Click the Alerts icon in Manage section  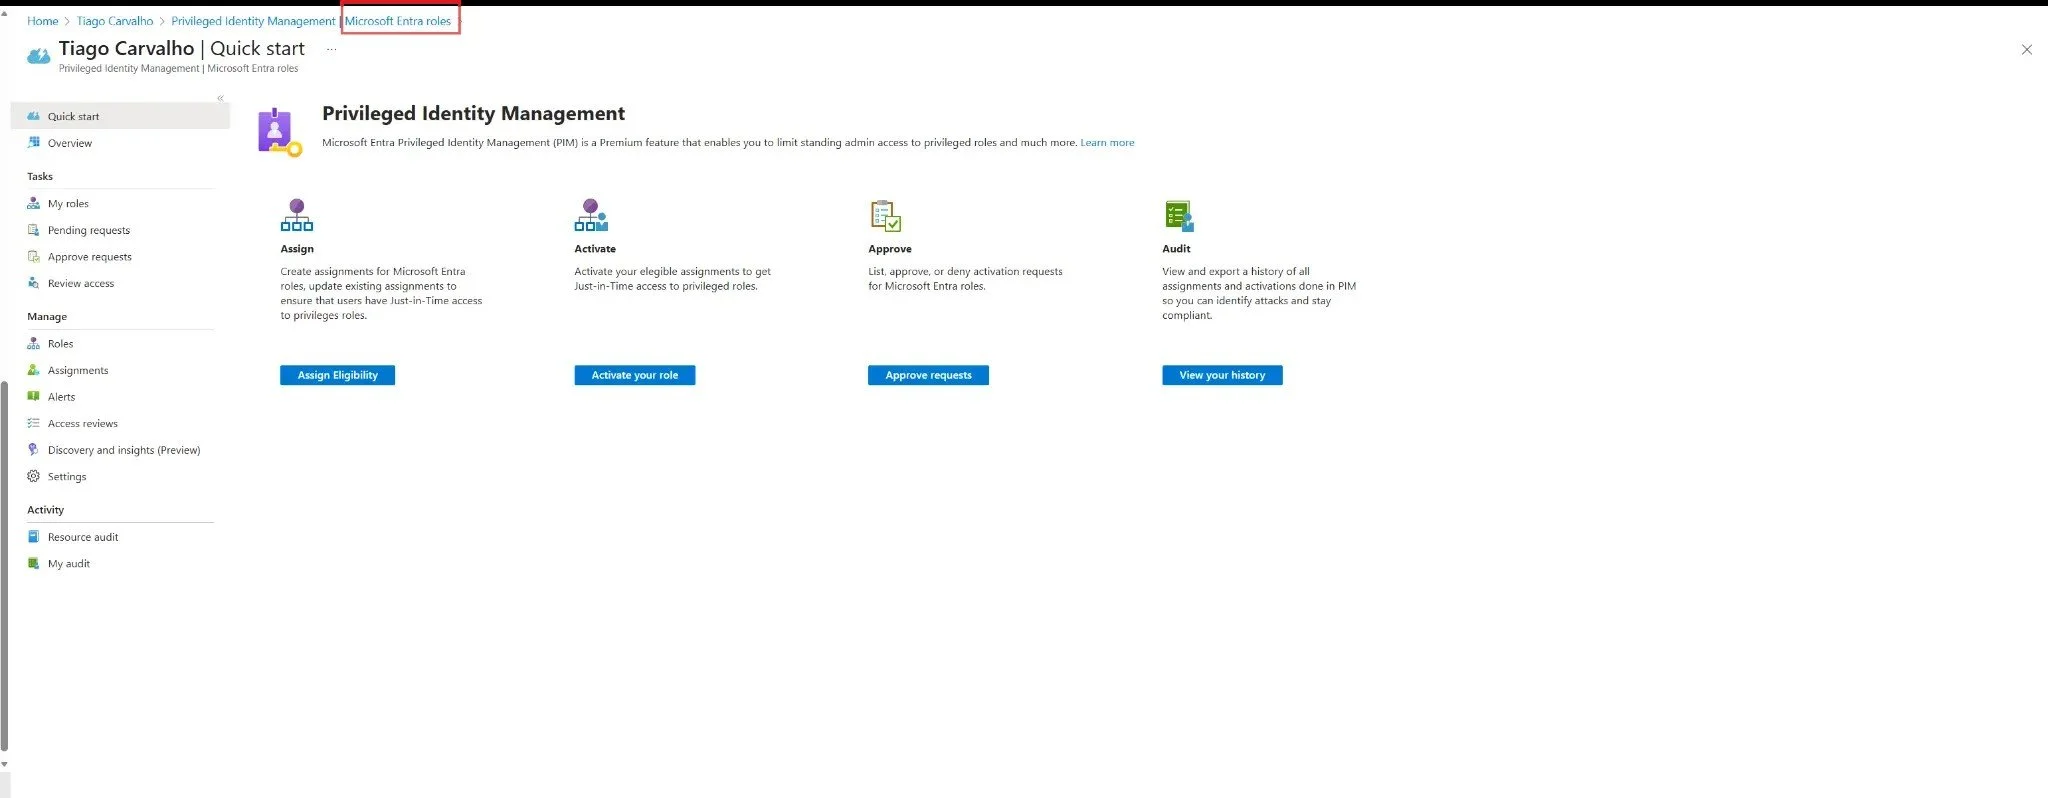[x=33, y=396]
